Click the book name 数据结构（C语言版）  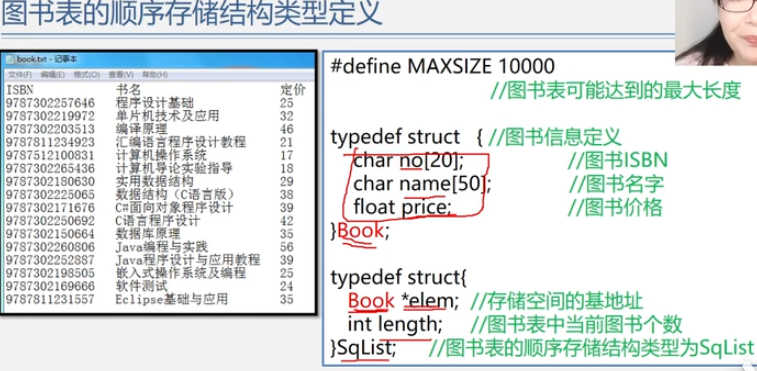point(175,195)
